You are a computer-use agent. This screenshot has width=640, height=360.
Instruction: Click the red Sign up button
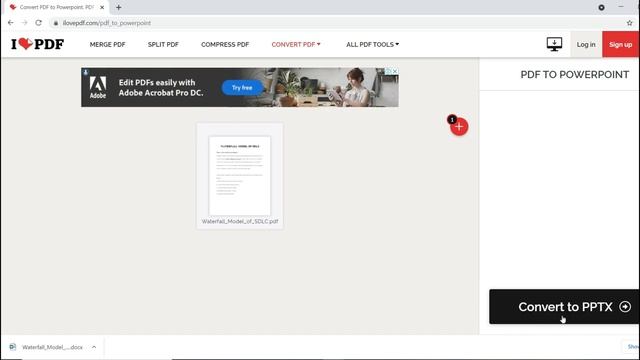(x=620, y=44)
